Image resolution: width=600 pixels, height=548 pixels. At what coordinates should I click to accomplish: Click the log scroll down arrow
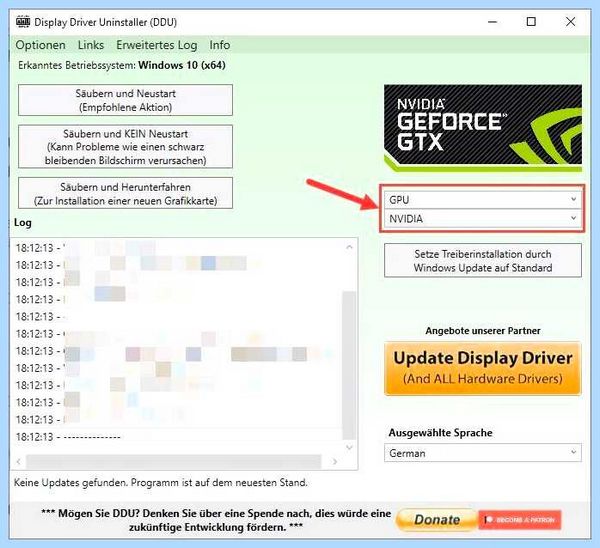[349, 447]
